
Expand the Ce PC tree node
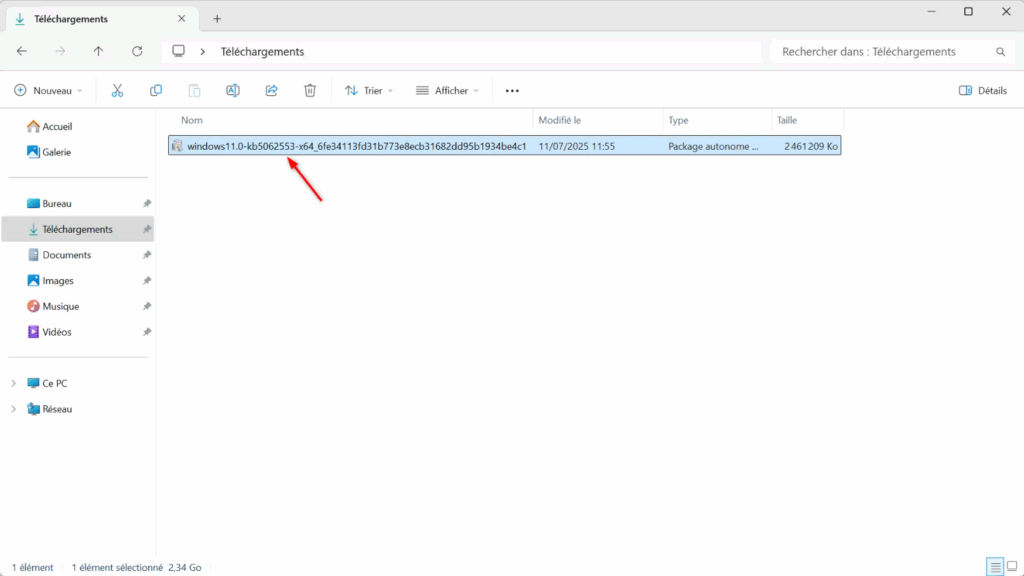click(13, 383)
